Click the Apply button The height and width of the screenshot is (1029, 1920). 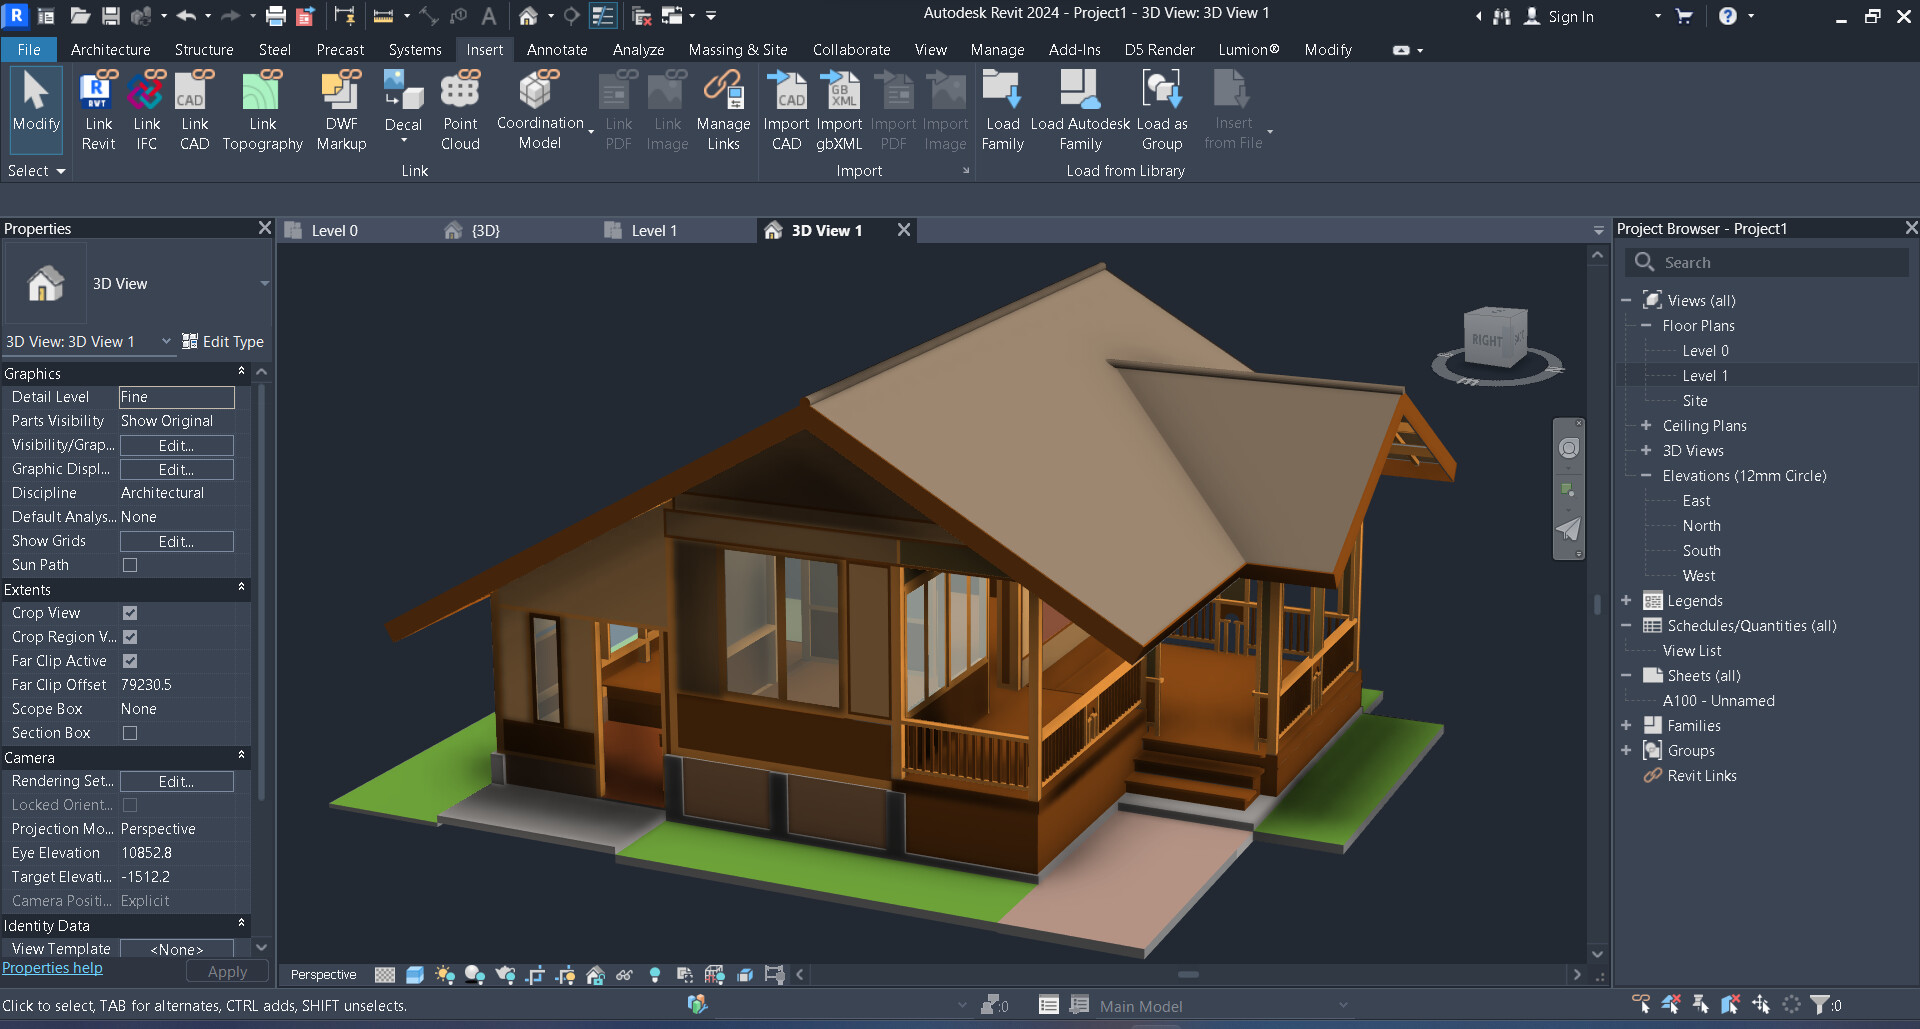[227, 971]
